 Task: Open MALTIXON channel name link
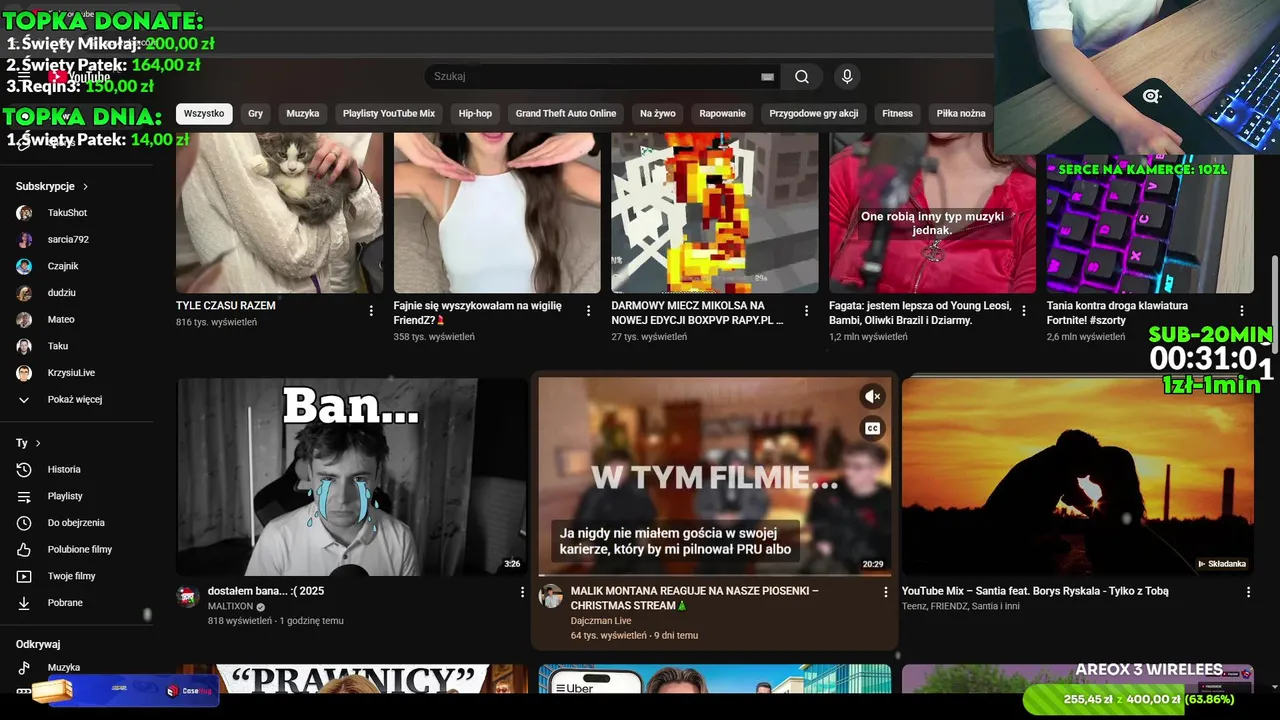pos(231,607)
